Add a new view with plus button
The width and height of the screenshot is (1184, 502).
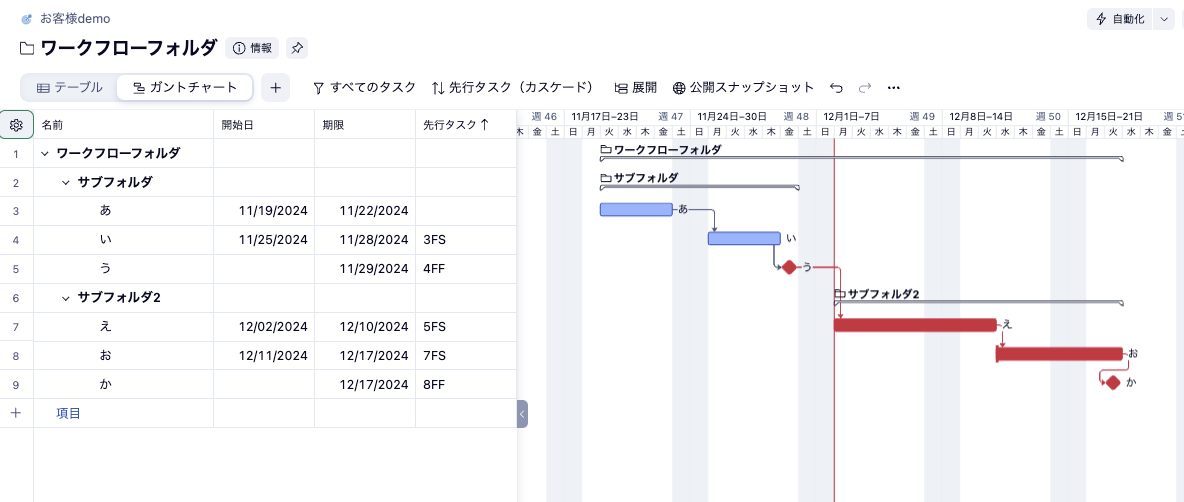click(x=275, y=88)
